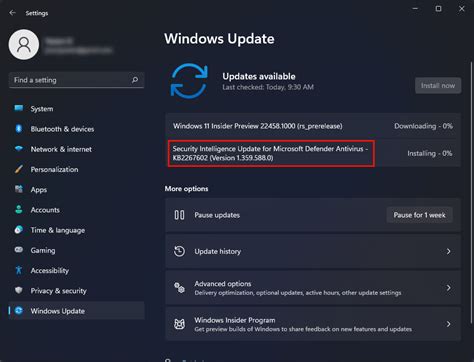Open Privacy & security page
The width and height of the screenshot is (474, 362).
pos(76,291)
